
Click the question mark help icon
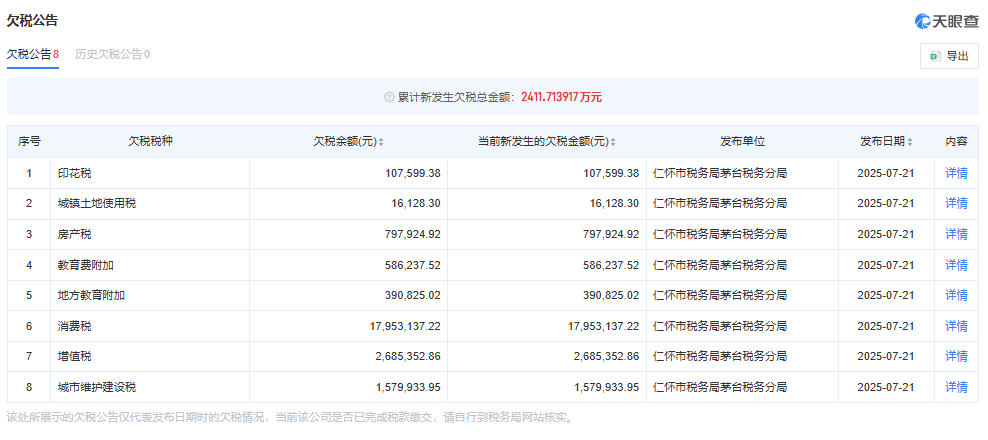pos(389,97)
